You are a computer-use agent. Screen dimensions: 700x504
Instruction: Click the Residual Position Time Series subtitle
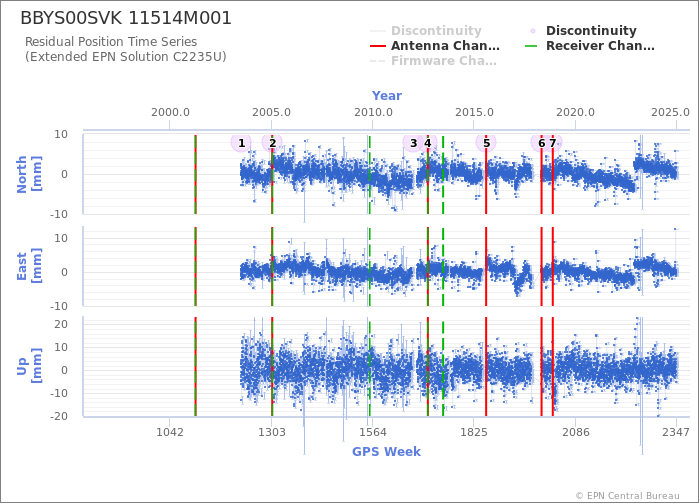click(x=111, y=42)
